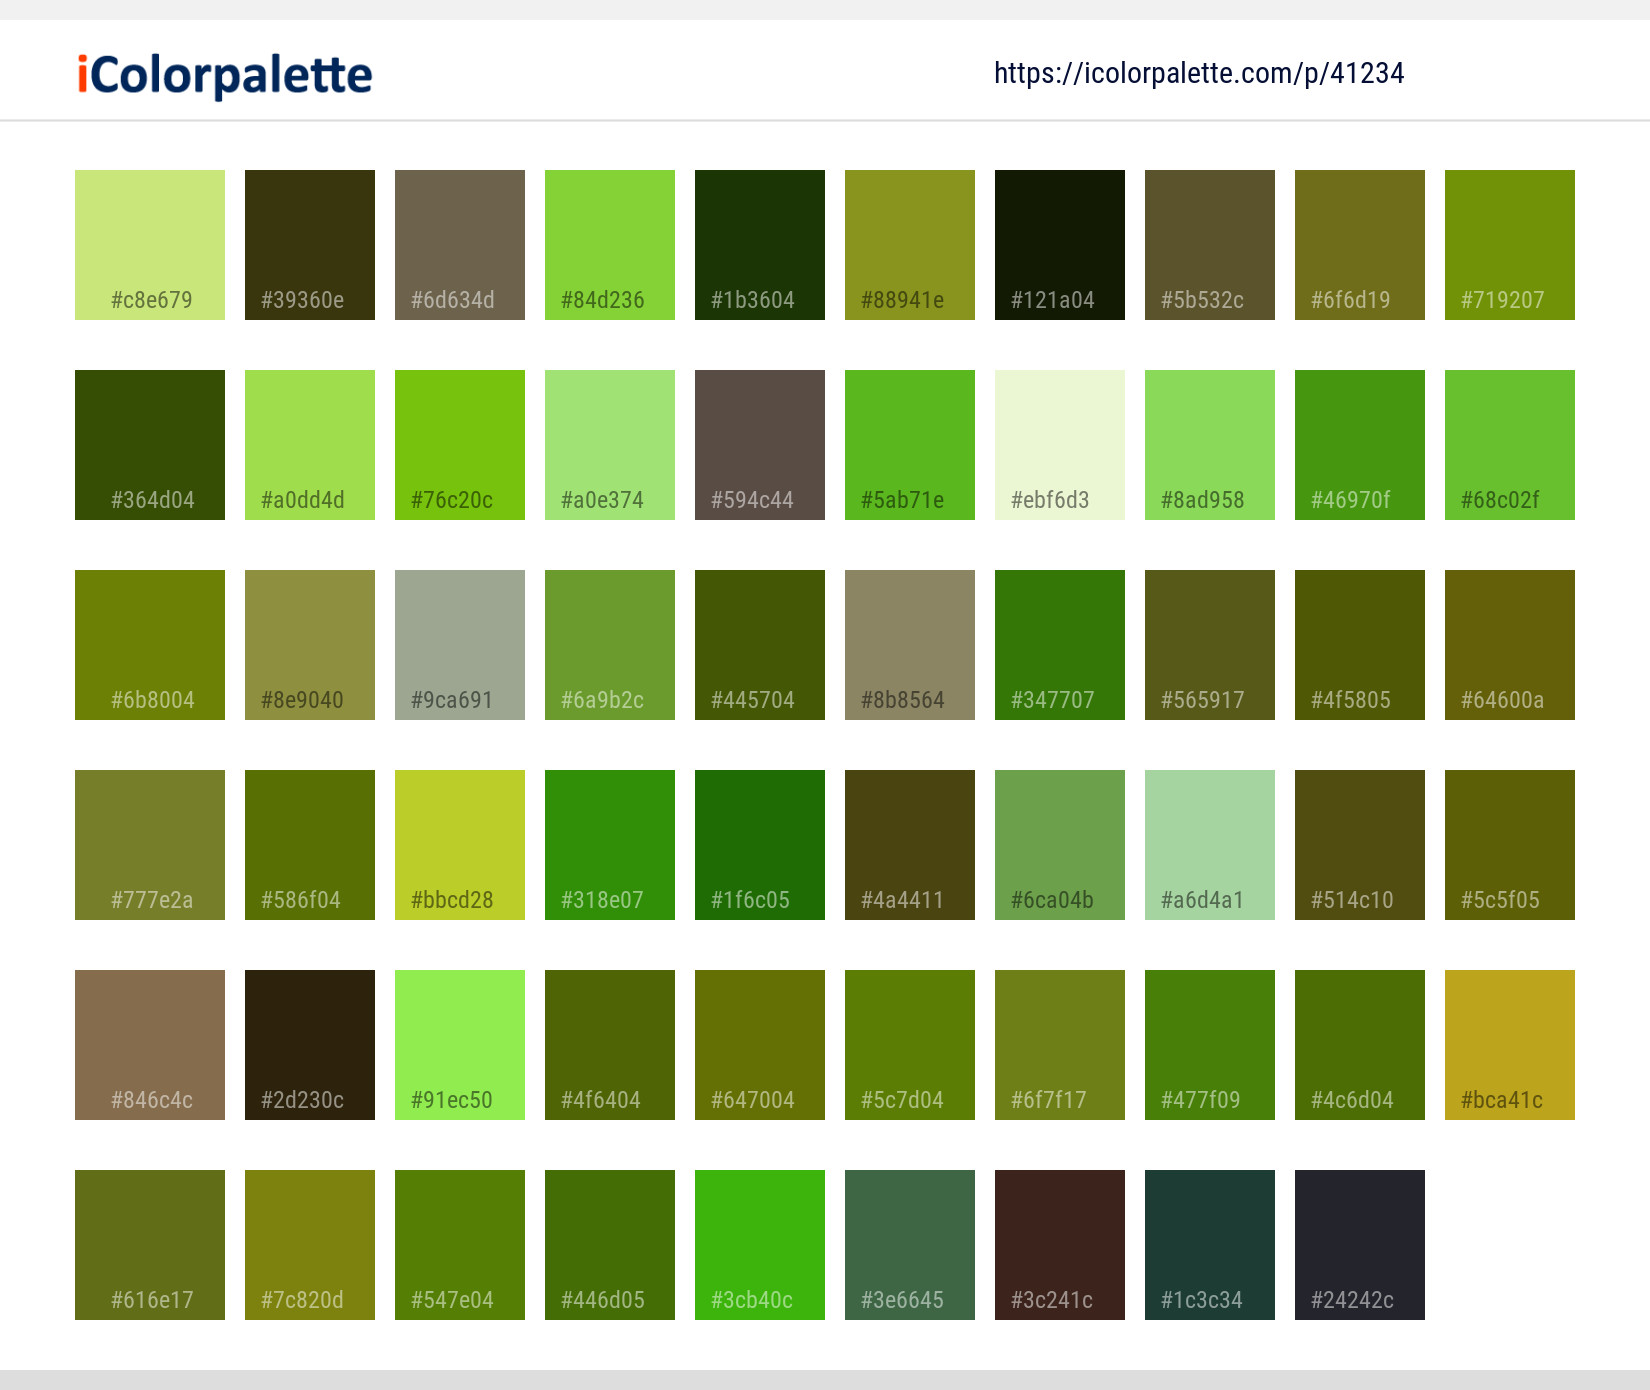The image size is (1650, 1390).
Task: Select the #7c820d swatch
Action: tap(310, 1245)
